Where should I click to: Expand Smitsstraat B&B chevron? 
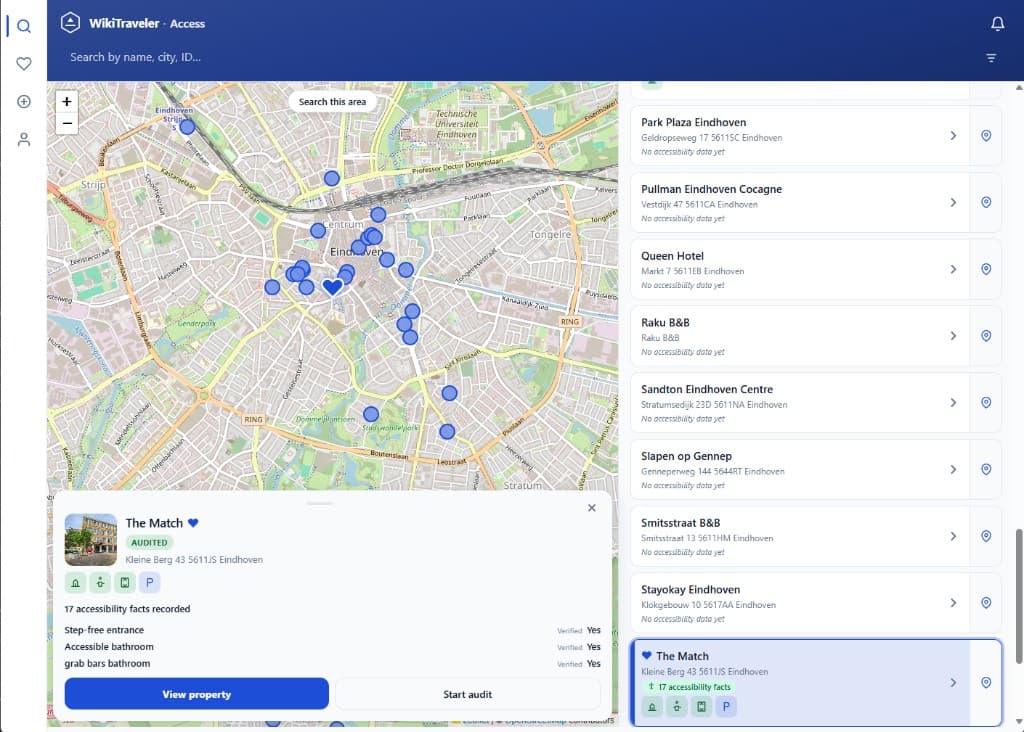coord(953,536)
